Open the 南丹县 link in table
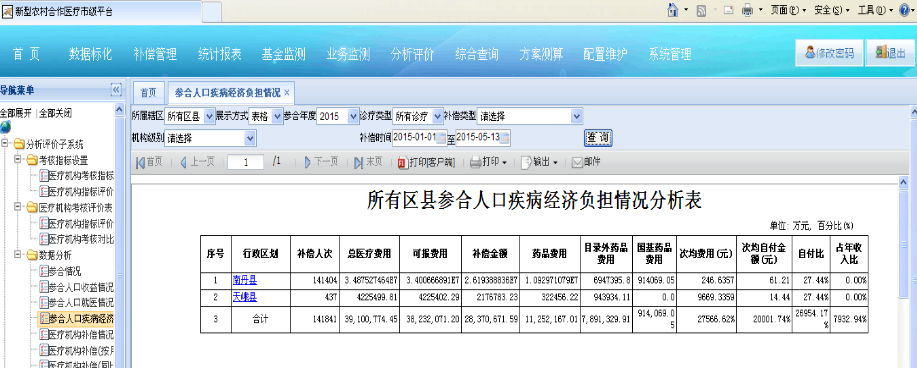The width and height of the screenshot is (917, 368). pos(244,280)
